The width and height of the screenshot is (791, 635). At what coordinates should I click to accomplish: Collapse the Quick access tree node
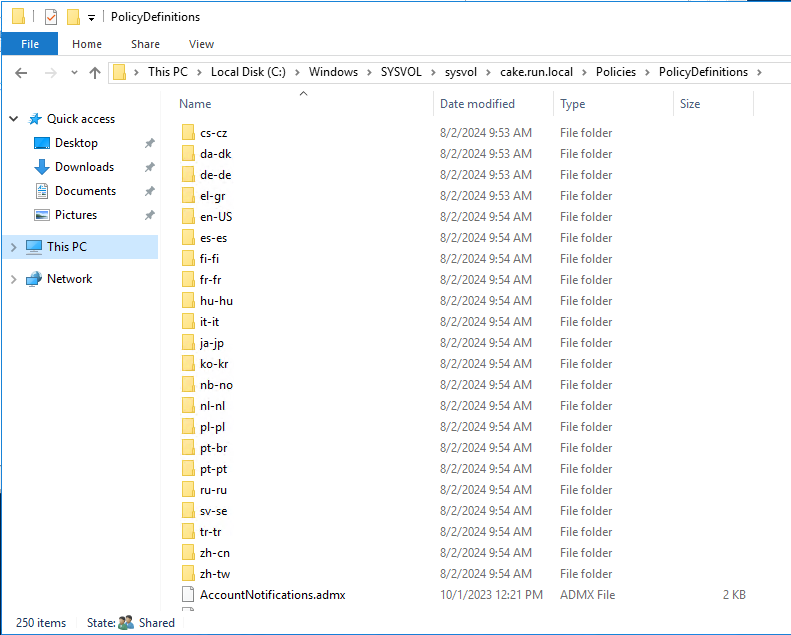pyautogui.click(x=14, y=119)
